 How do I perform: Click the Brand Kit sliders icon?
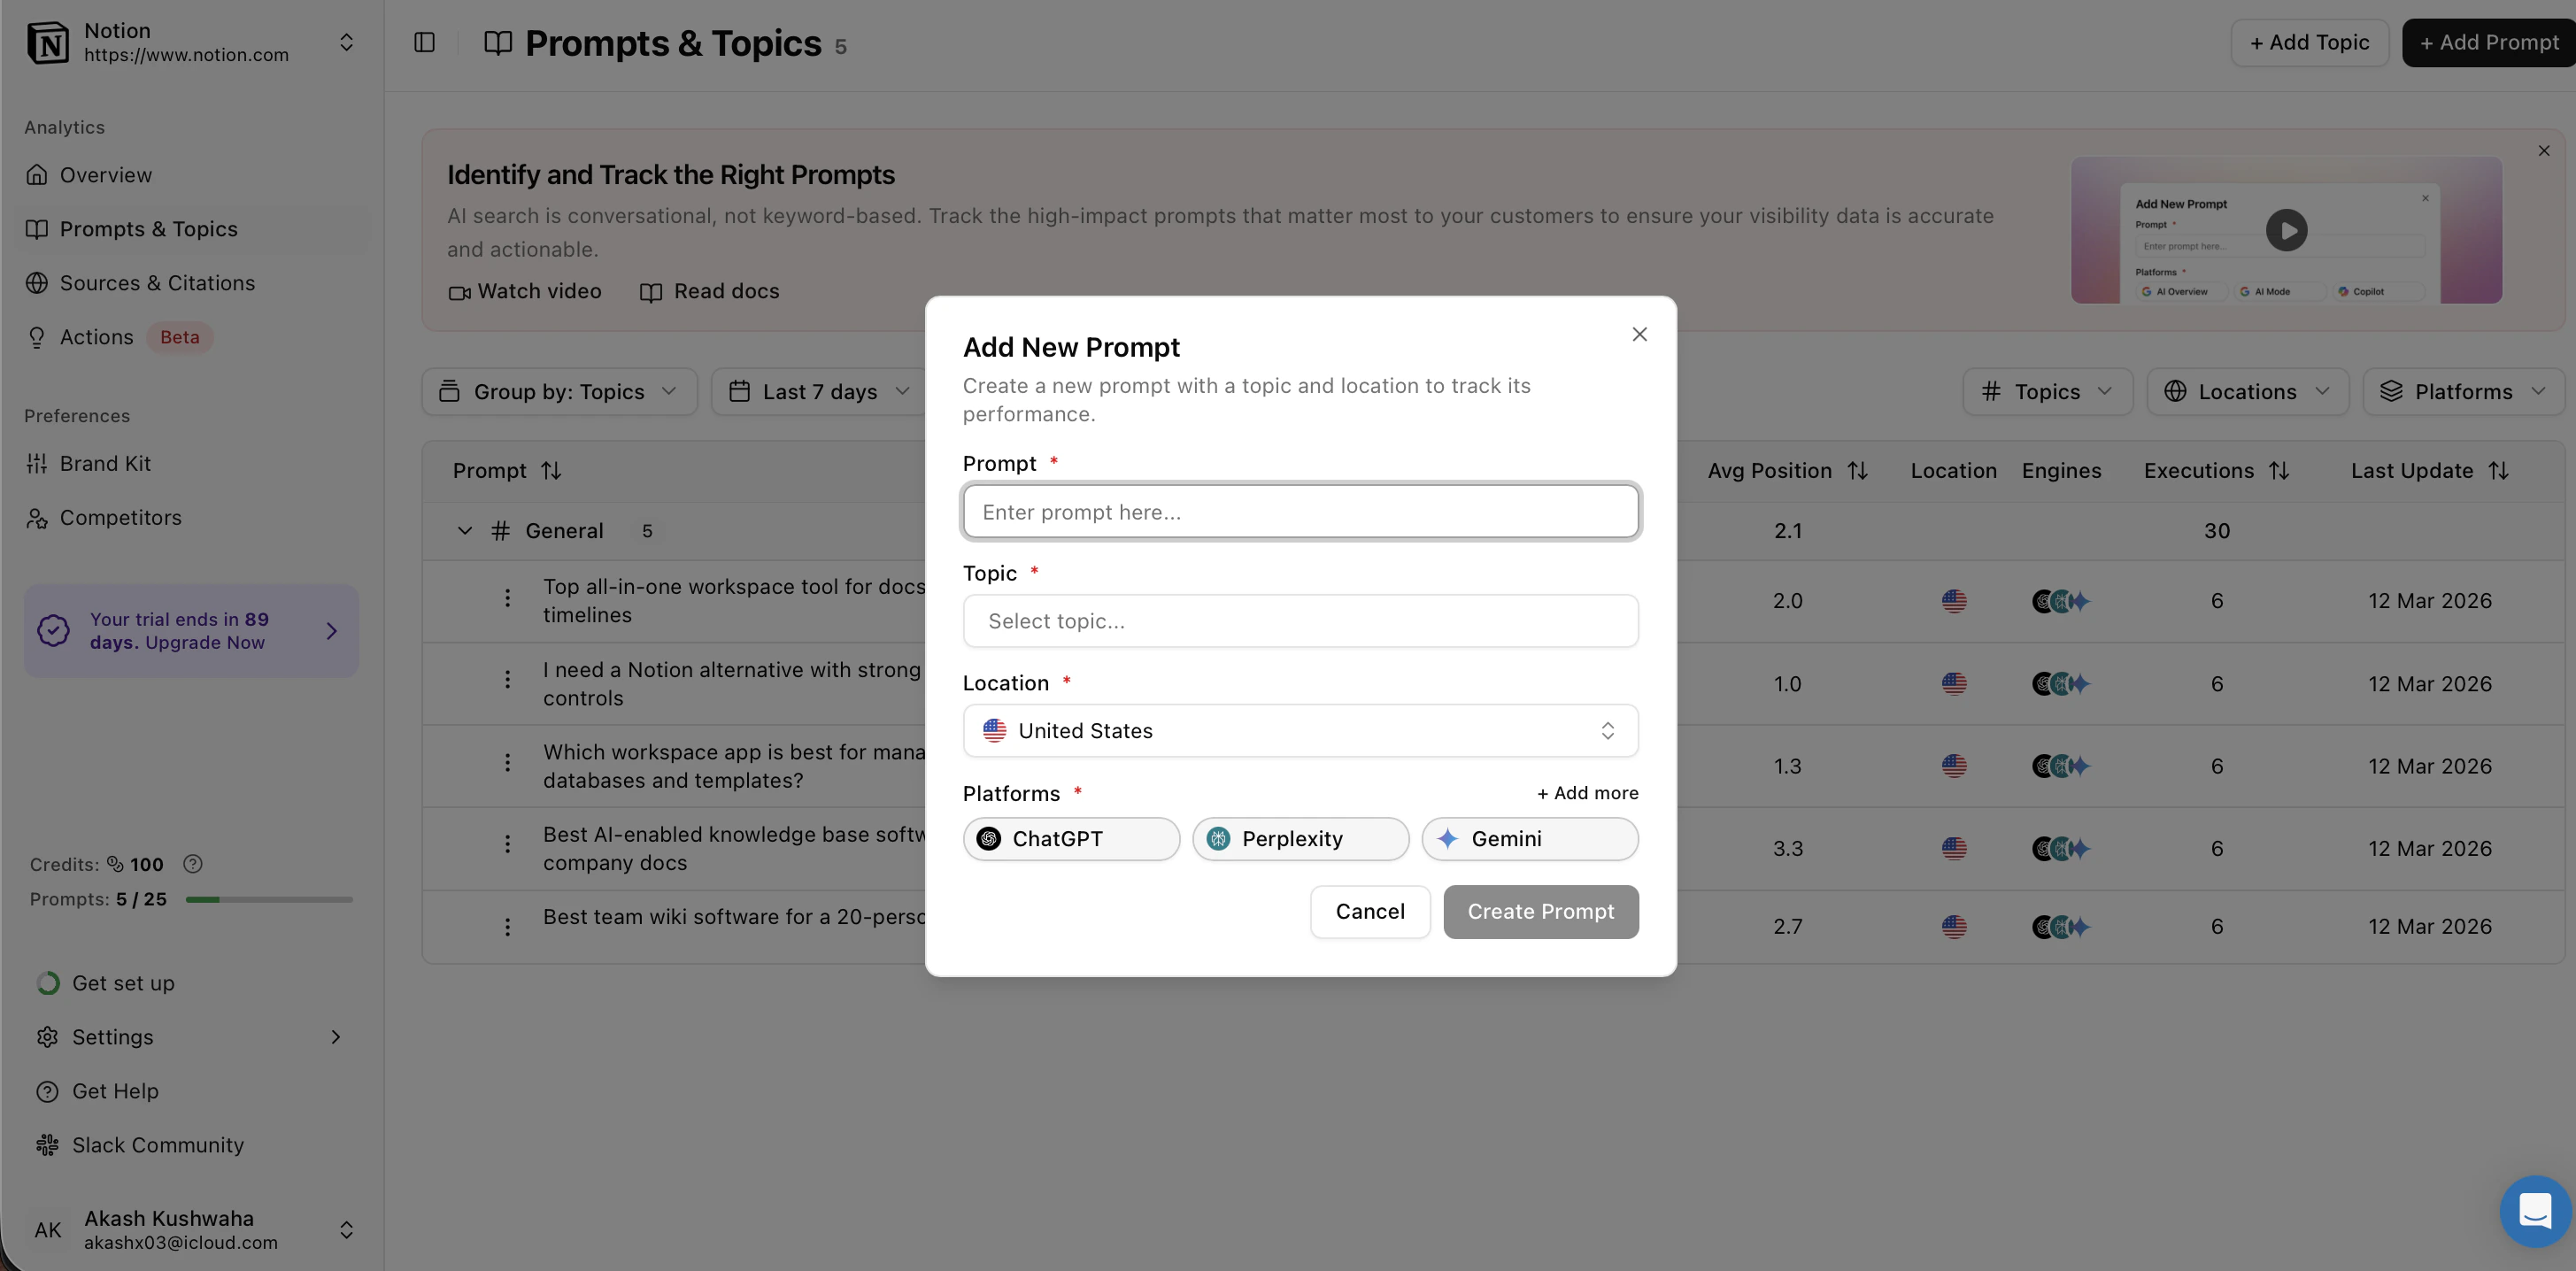(37, 463)
